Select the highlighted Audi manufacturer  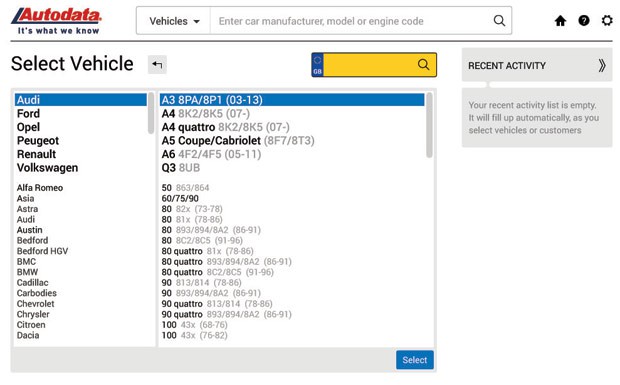click(81, 100)
